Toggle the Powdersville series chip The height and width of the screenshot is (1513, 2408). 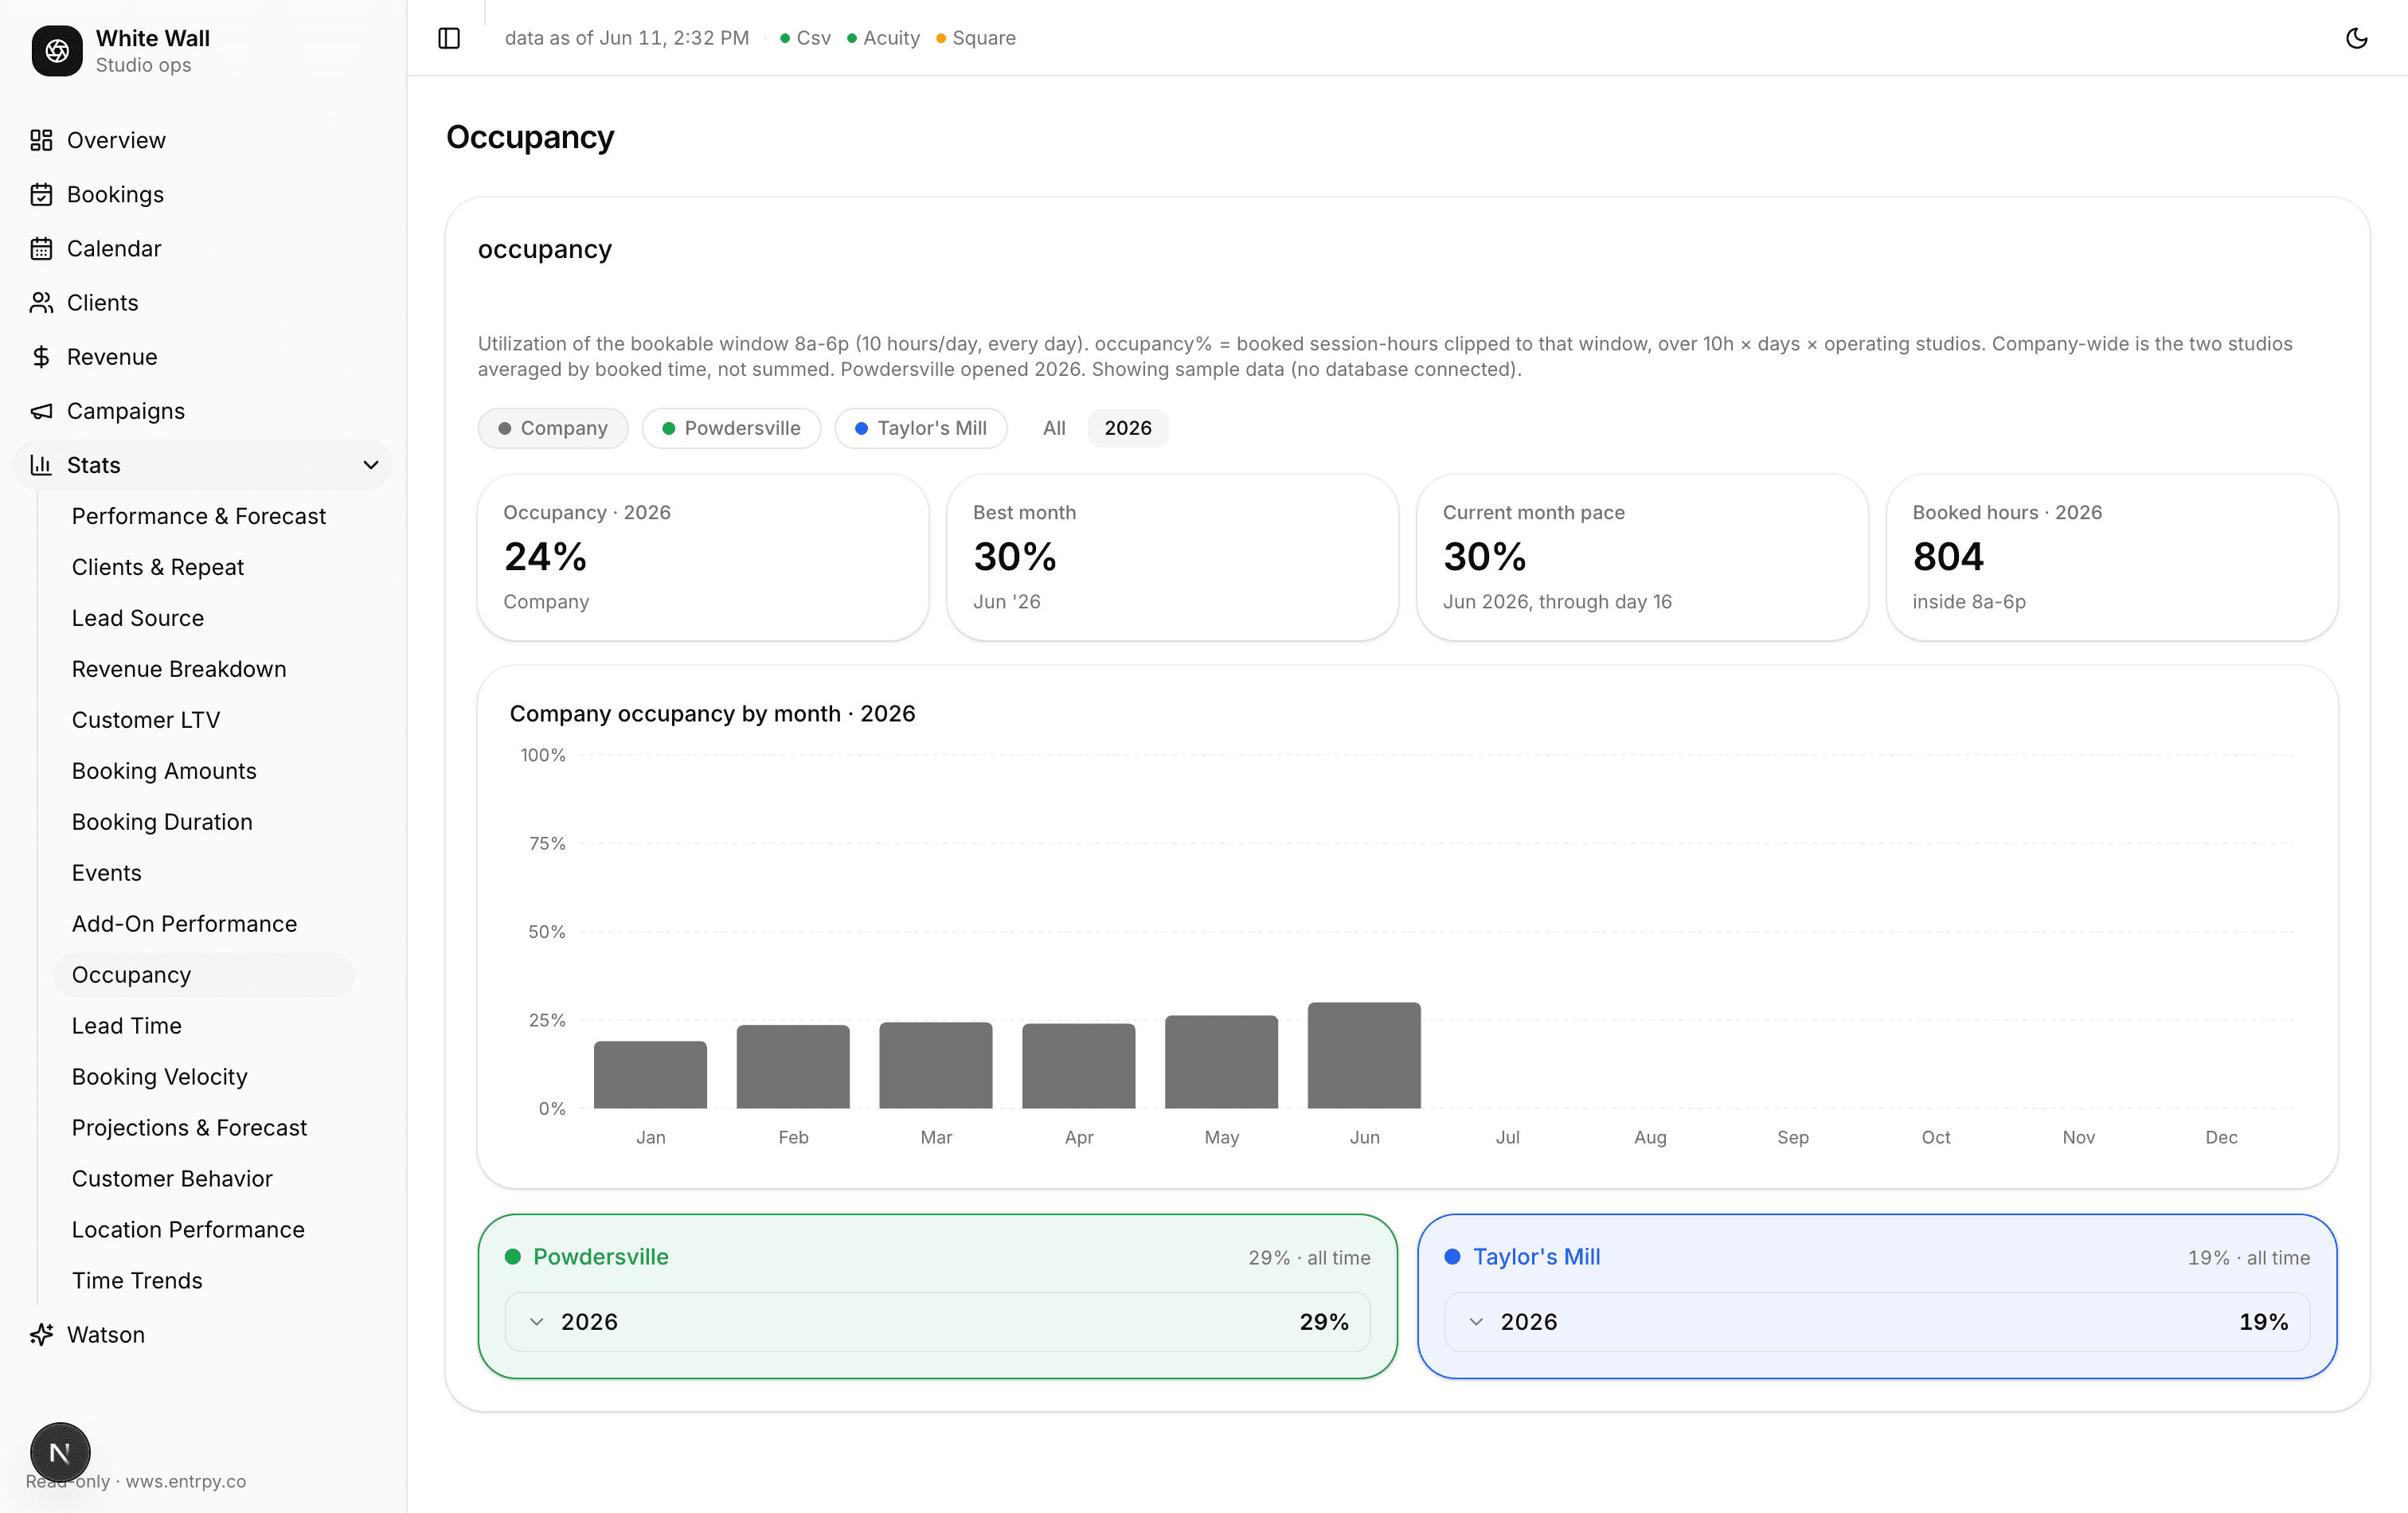(731, 428)
